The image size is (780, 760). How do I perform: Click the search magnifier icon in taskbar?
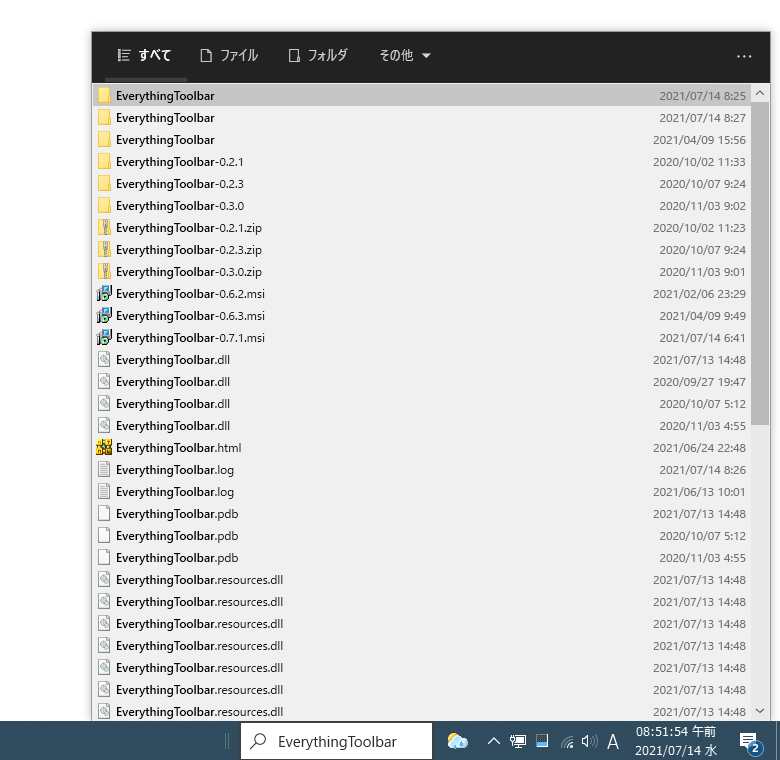pos(258,741)
